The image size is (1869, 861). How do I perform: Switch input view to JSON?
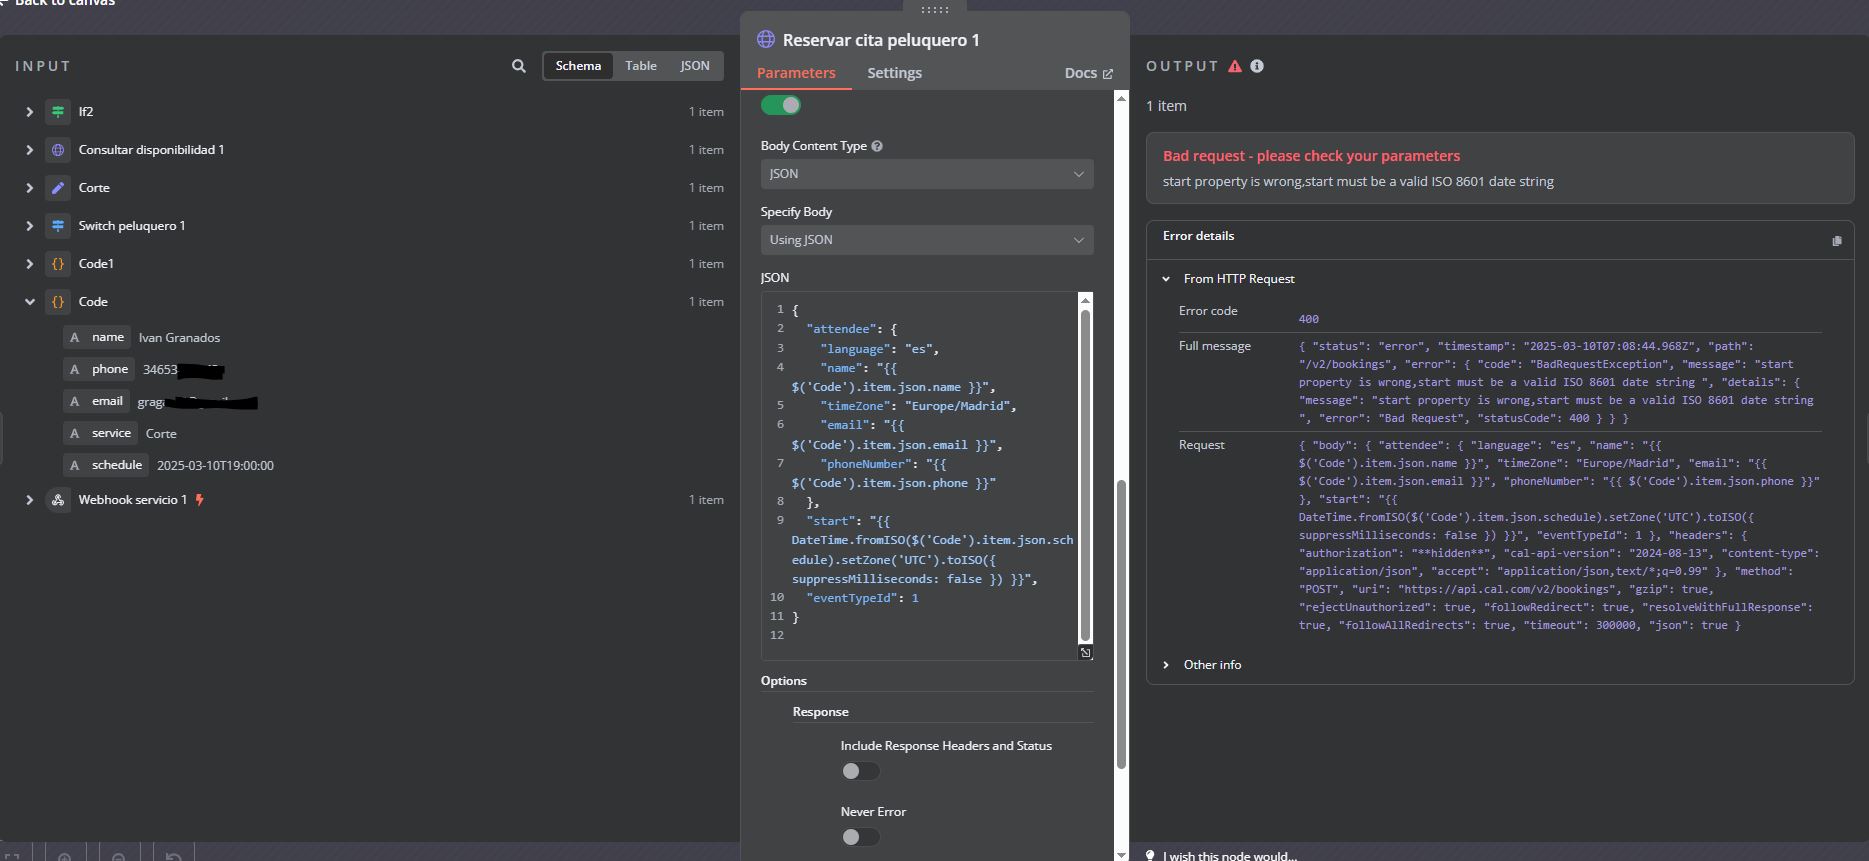(x=695, y=66)
